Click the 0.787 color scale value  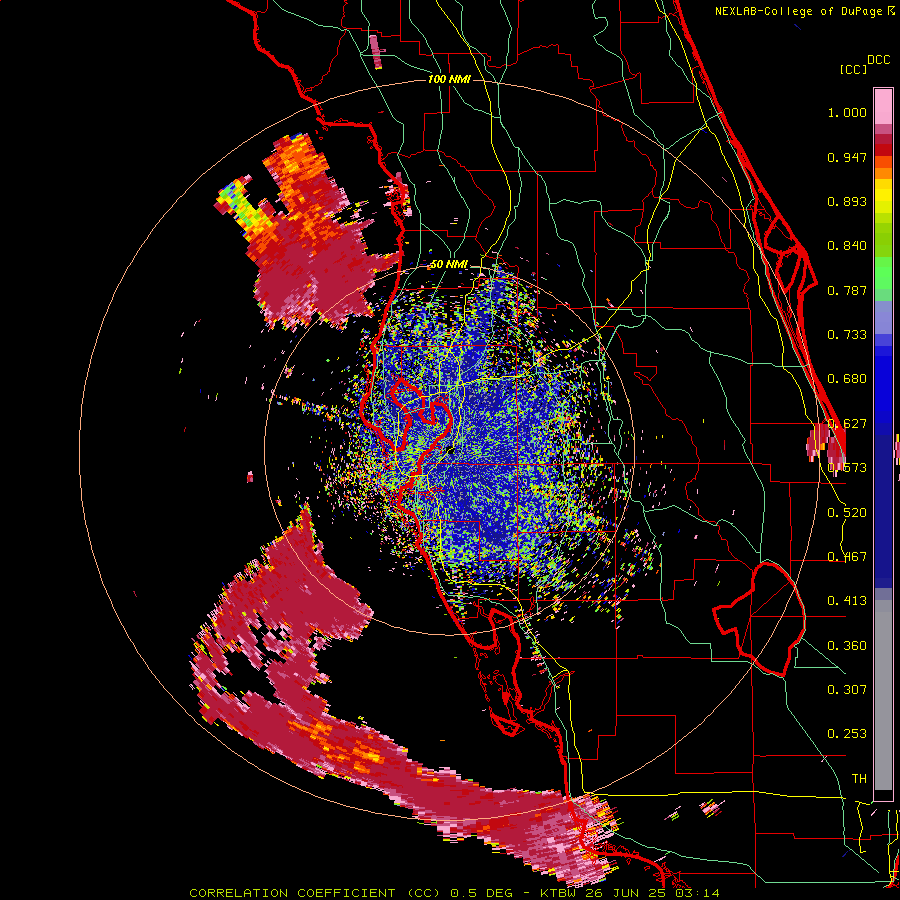pyautogui.click(x=847, y=290)
